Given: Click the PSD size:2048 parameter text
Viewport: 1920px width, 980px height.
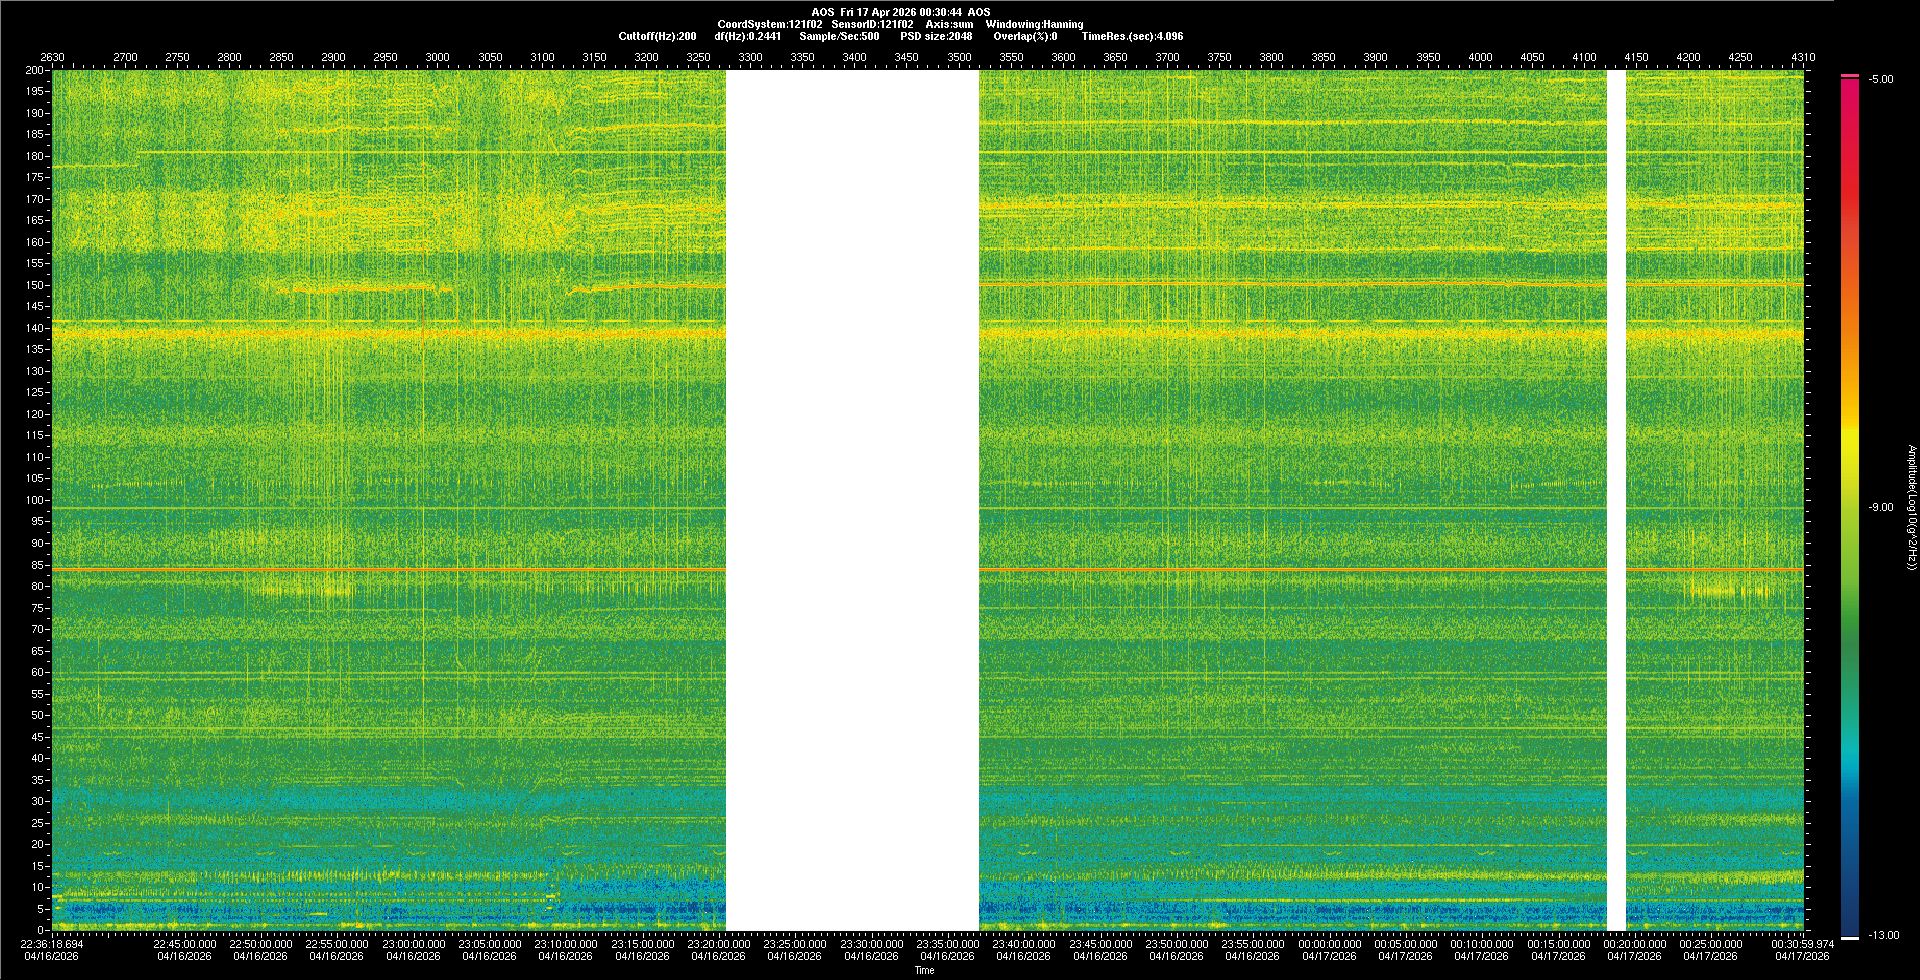Looking at the screenshot, I should [x=936, y=36].
